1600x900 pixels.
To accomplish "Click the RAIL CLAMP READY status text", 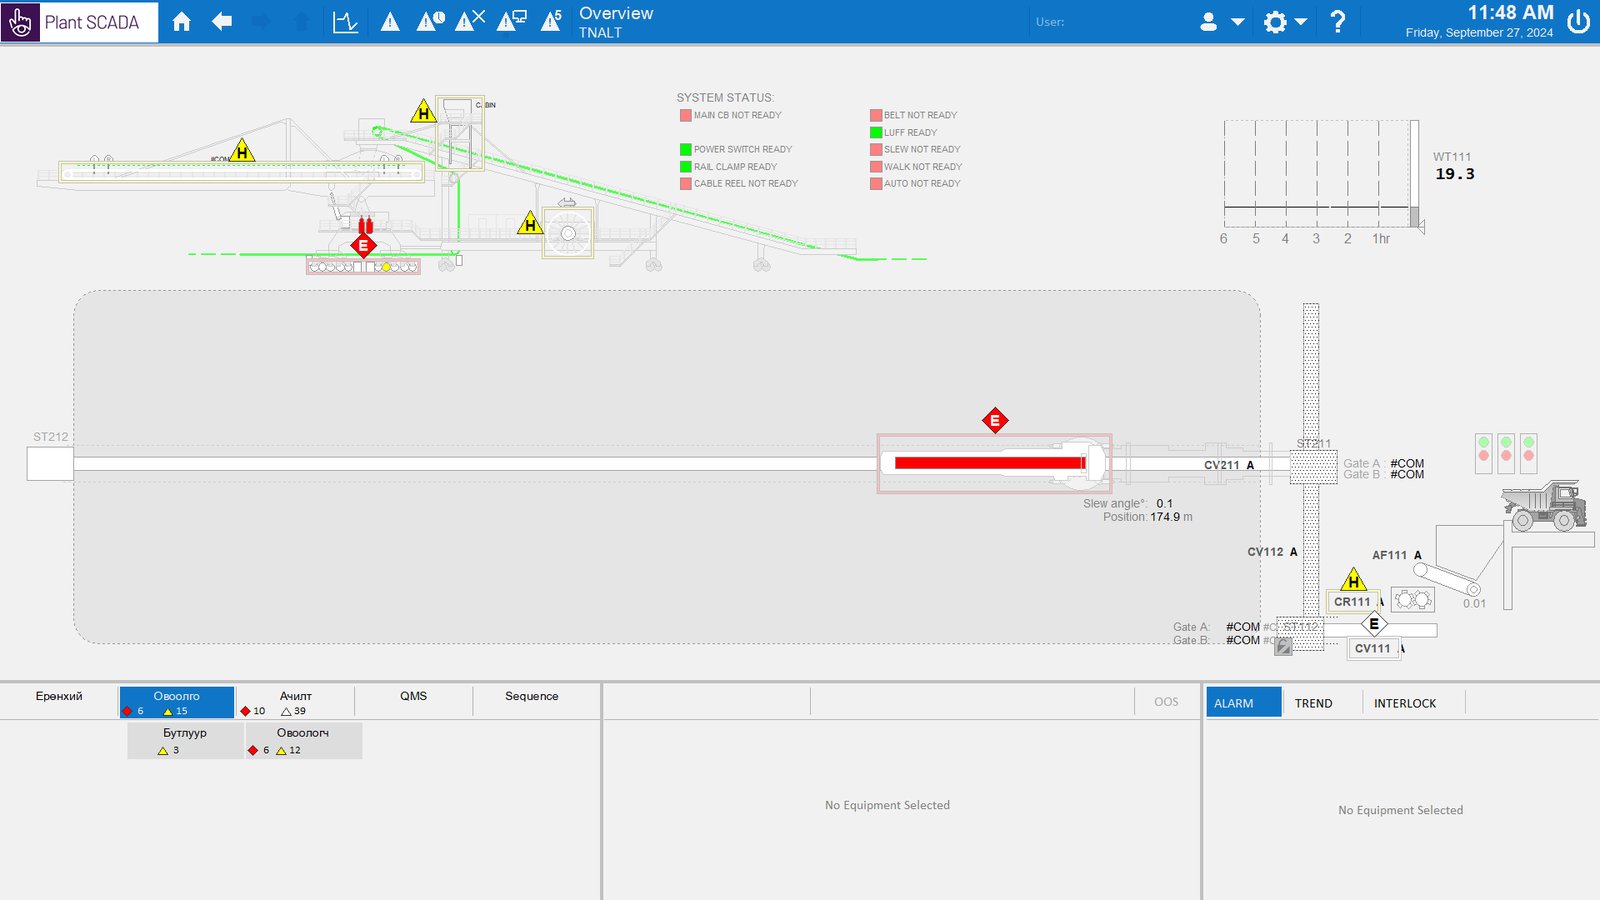I will [735, 167].
